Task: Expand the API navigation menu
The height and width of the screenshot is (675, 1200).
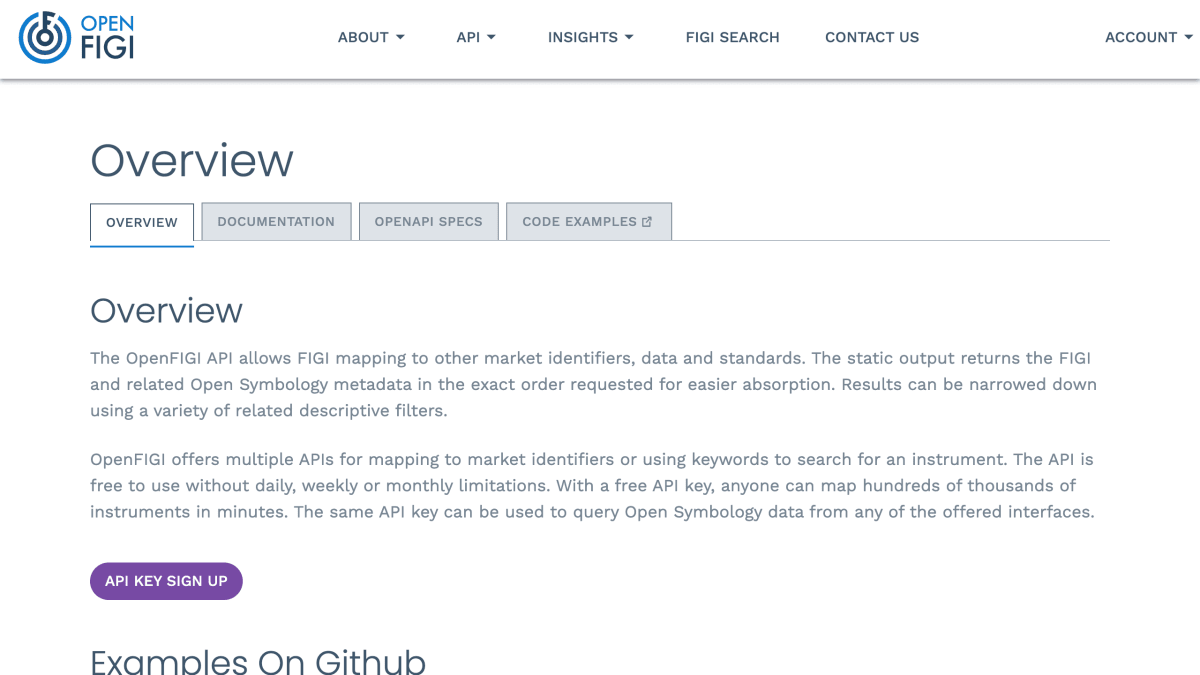Action: point(476,37)
